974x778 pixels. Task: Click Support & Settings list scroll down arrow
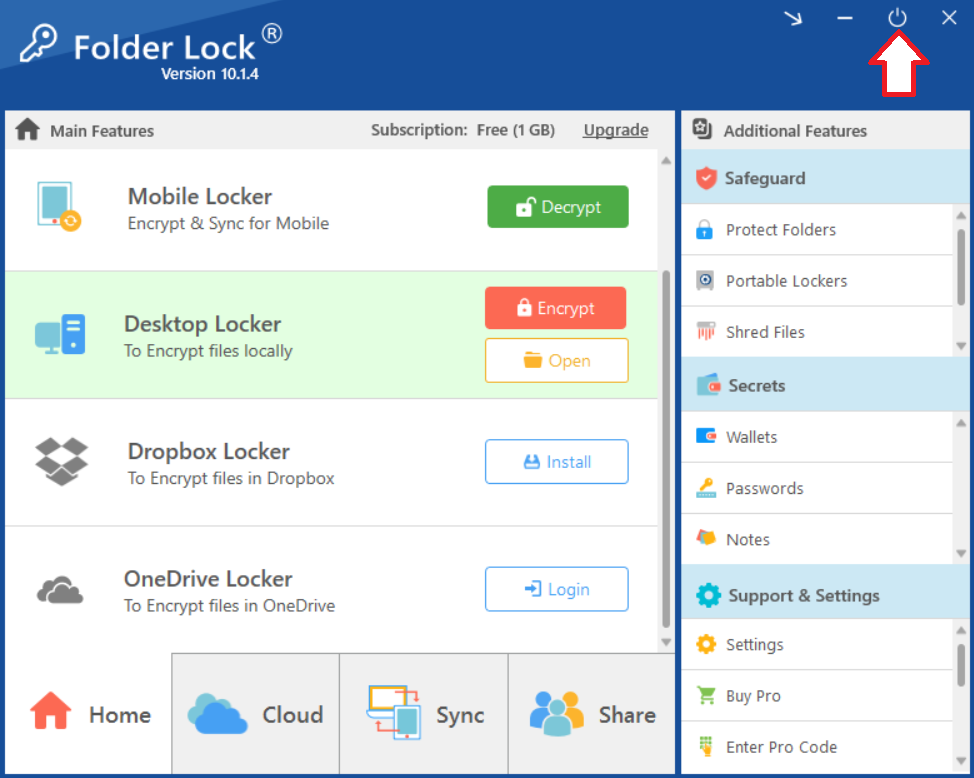pos(961,761)
